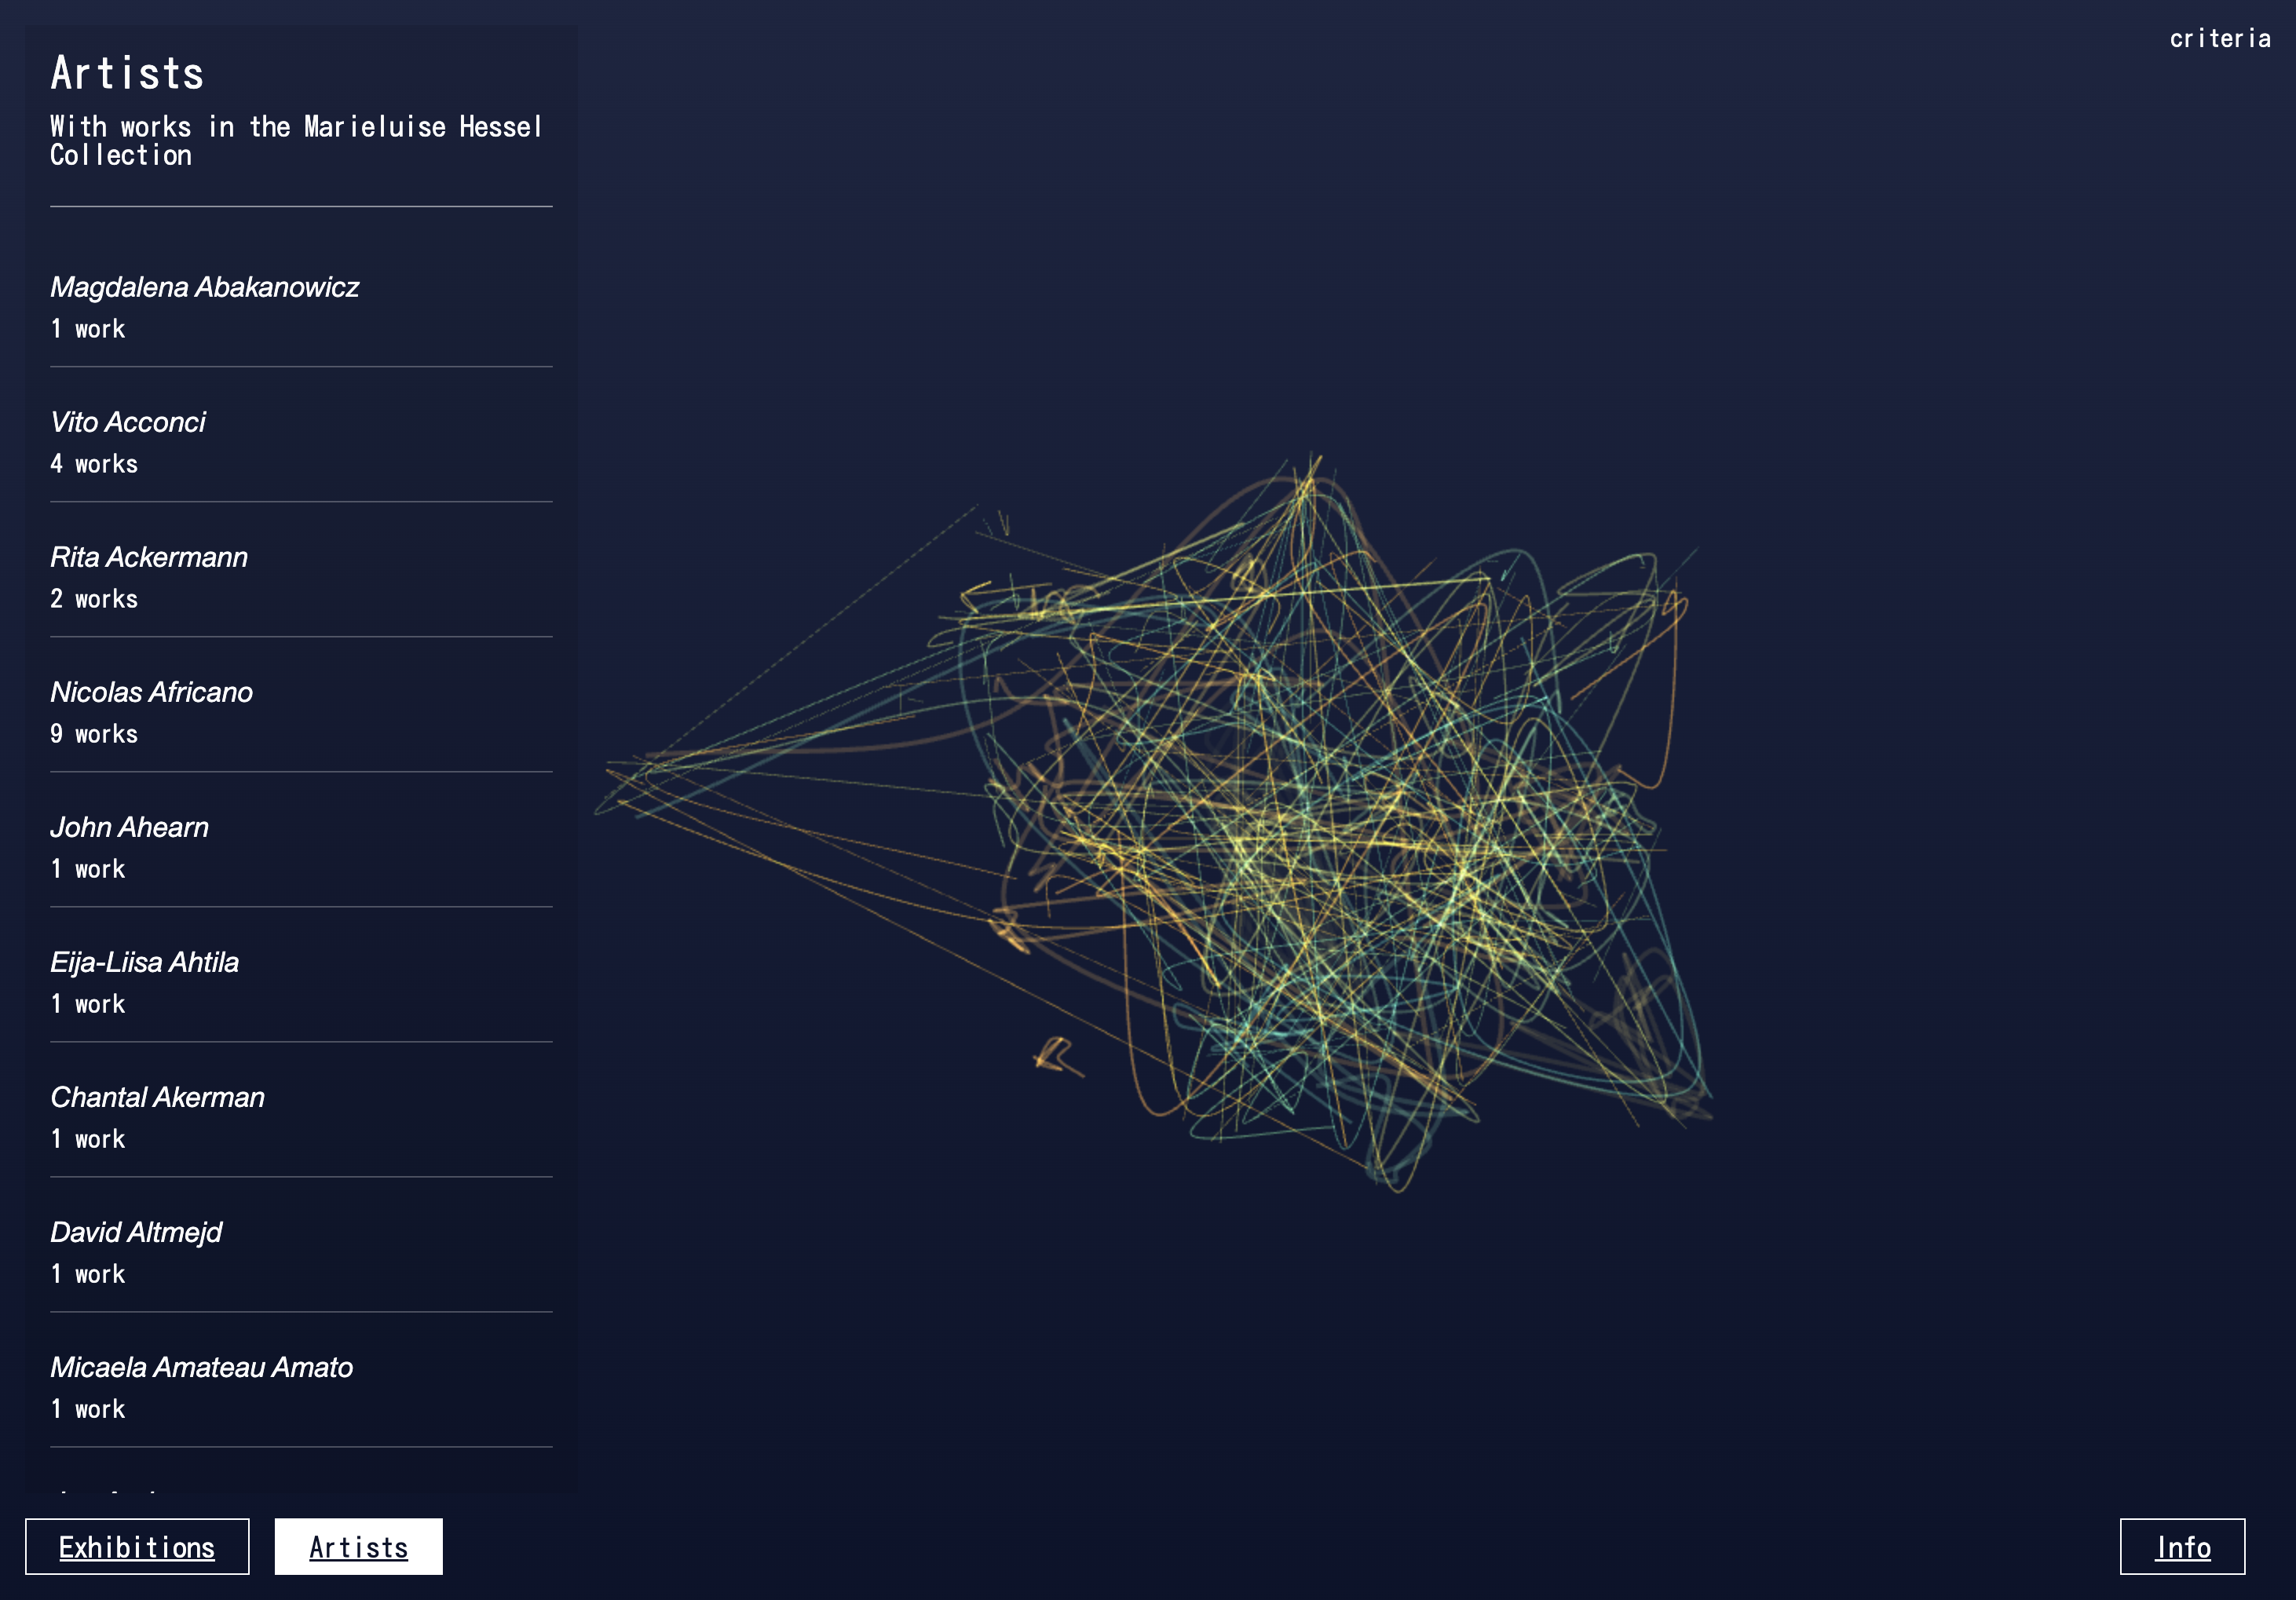The width and height of the screenshot is (2296, 1600).
Task: Select Micaela Amateau Amato entry
Action: point(201,1368)
